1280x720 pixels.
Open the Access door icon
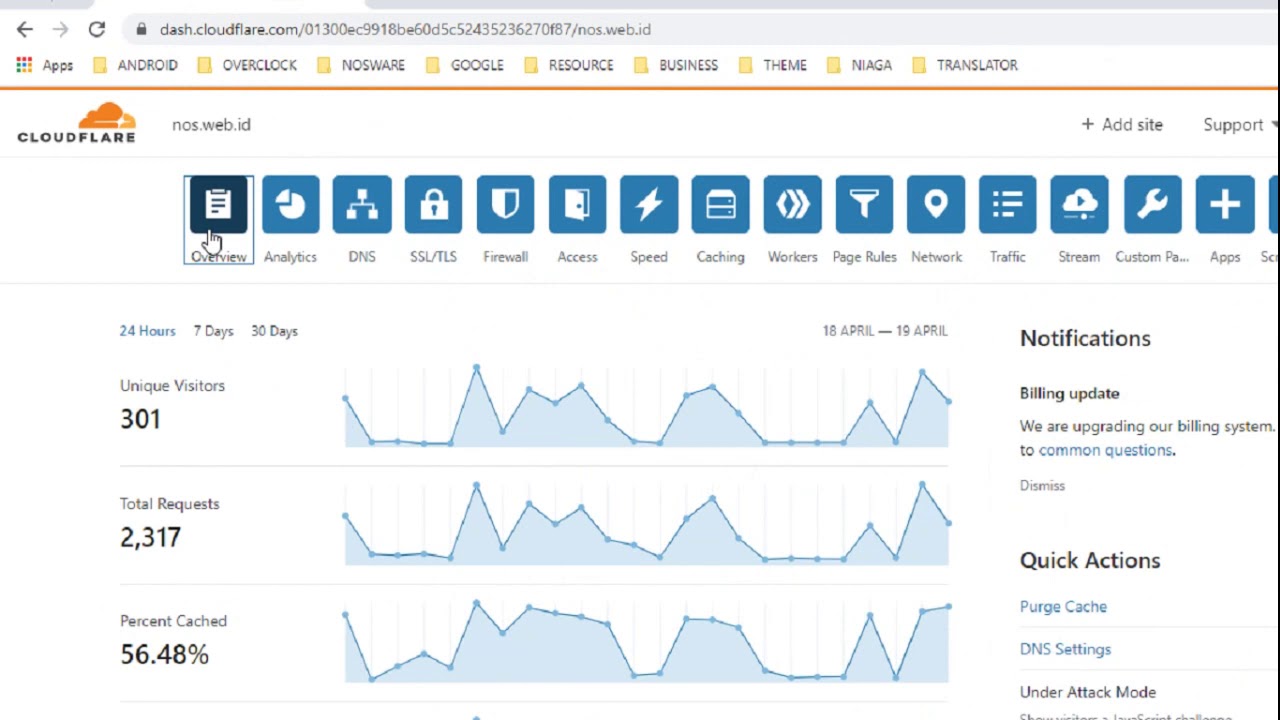pyautogui.click(x=577, y=205)
